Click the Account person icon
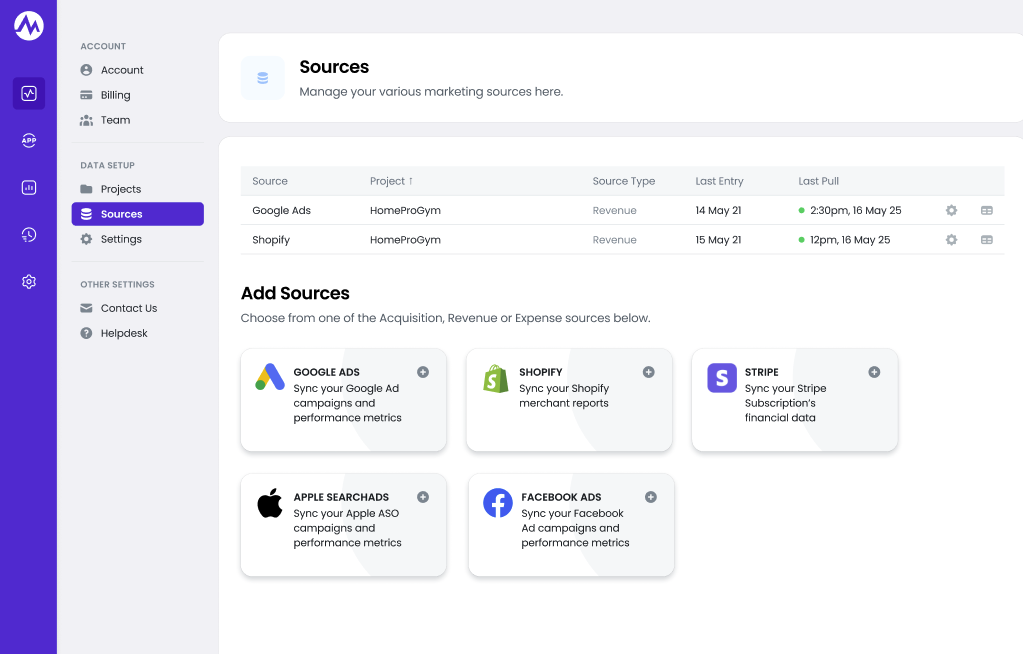Viewport: 1023px width, 654px height. pyautogui.click(x=86, y=70)
